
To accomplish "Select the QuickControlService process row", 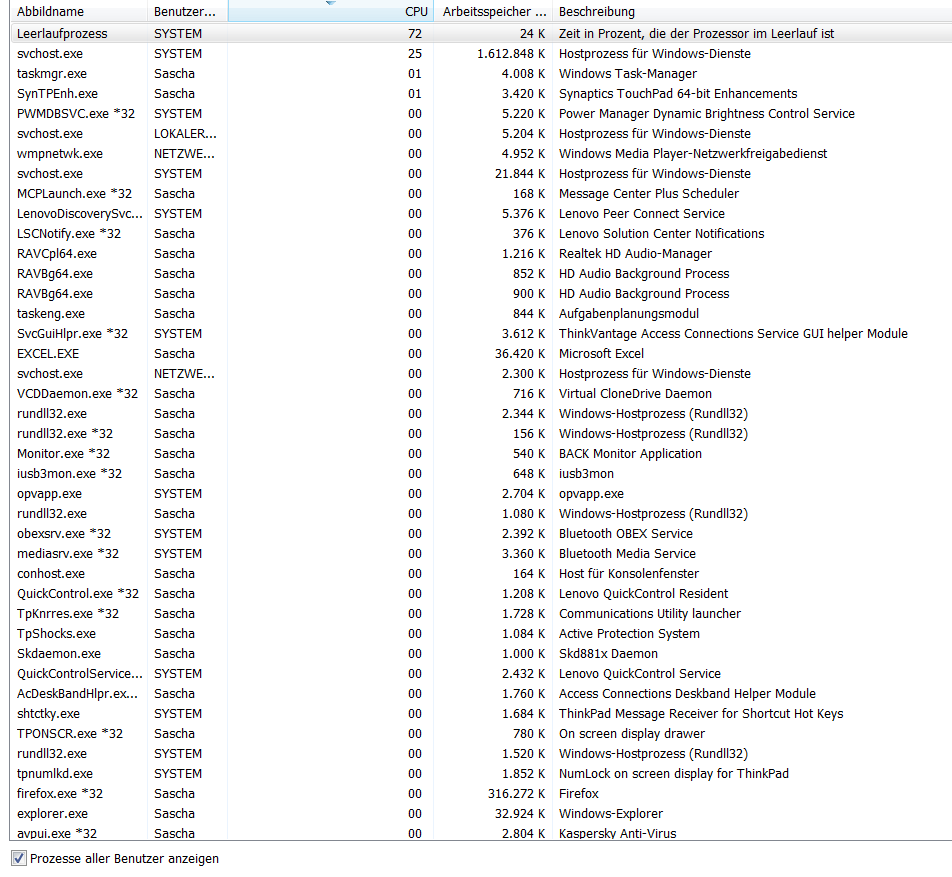I will pyautogui.click(x=481, y=674).
